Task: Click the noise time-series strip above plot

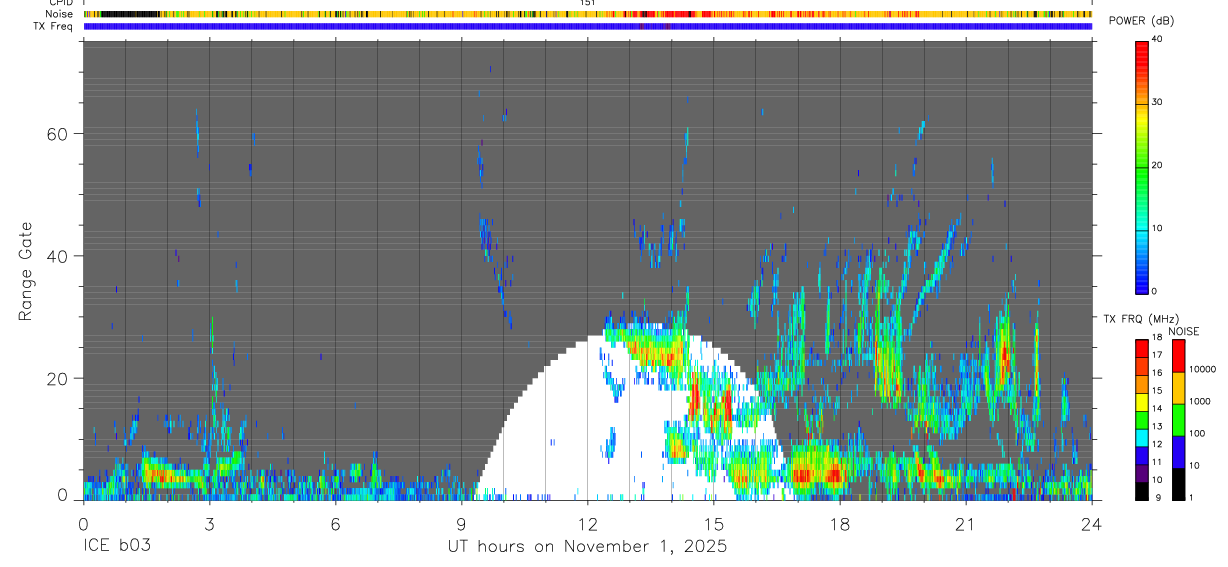Action: click(587, 14)
